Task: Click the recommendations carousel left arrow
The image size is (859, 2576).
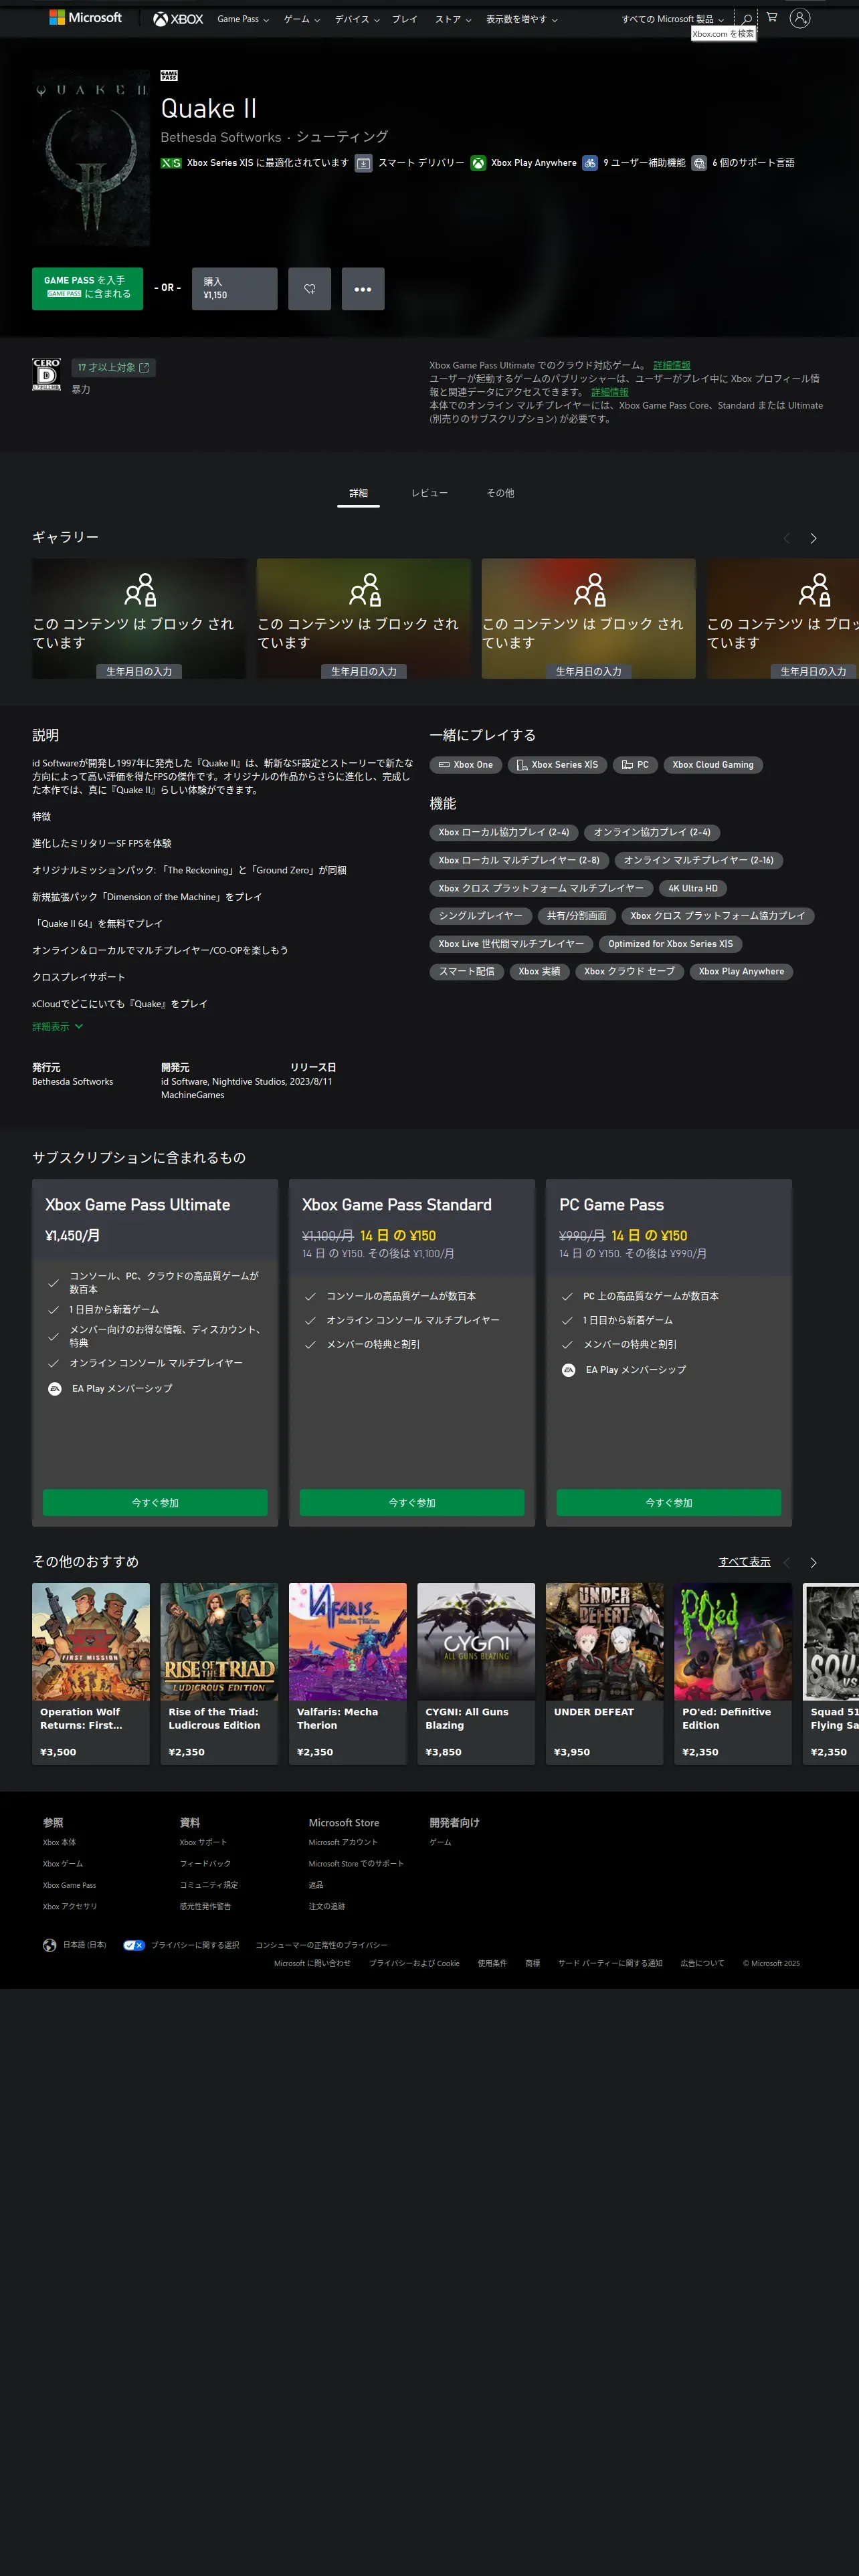Action: click(x=787, y=1562)
